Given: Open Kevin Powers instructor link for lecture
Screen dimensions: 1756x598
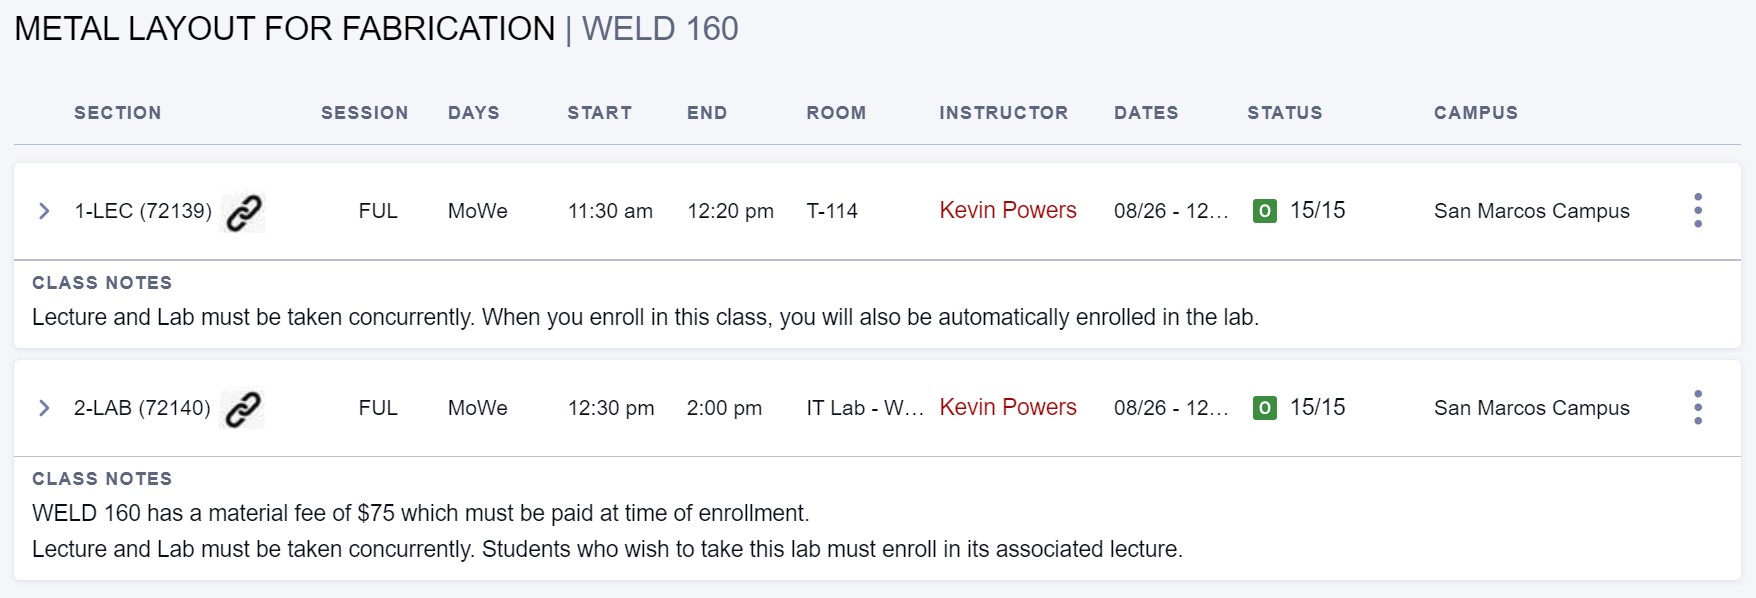Looking at the screenshot, I should 1007,211.
